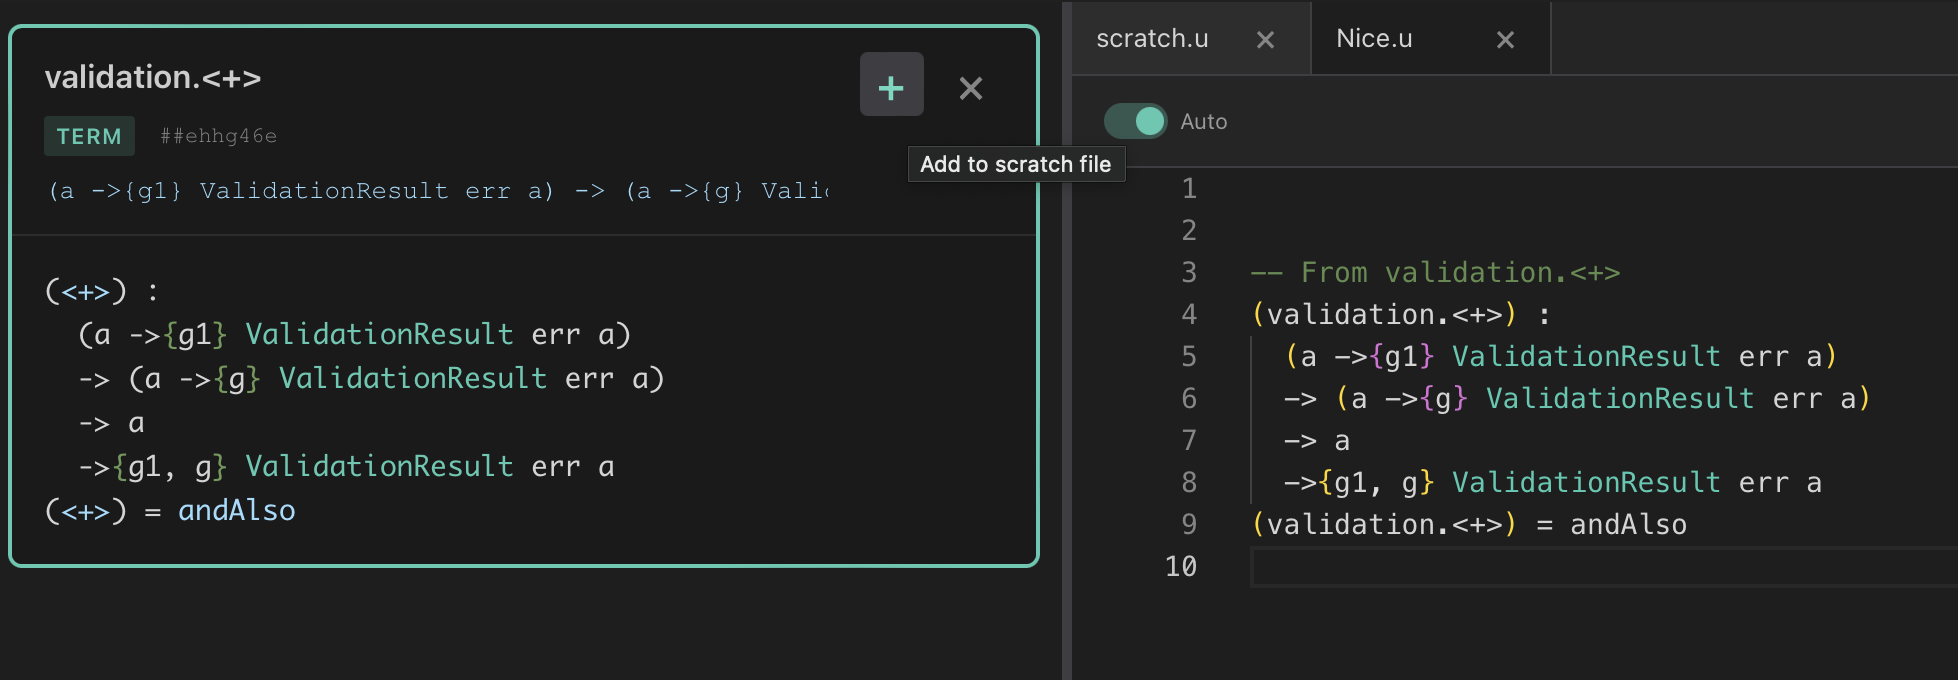Place cursor on empty editor line 10

[1600, 567]
